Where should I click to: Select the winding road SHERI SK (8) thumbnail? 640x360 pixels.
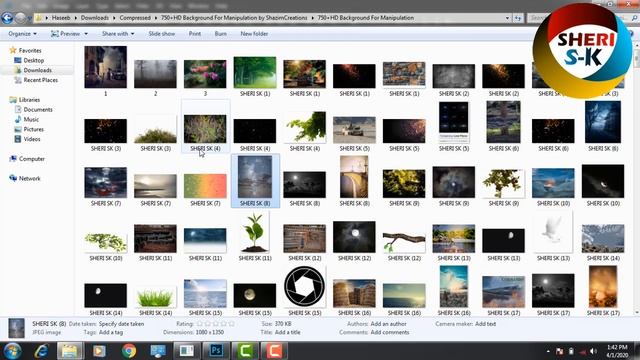pos(354,177)
